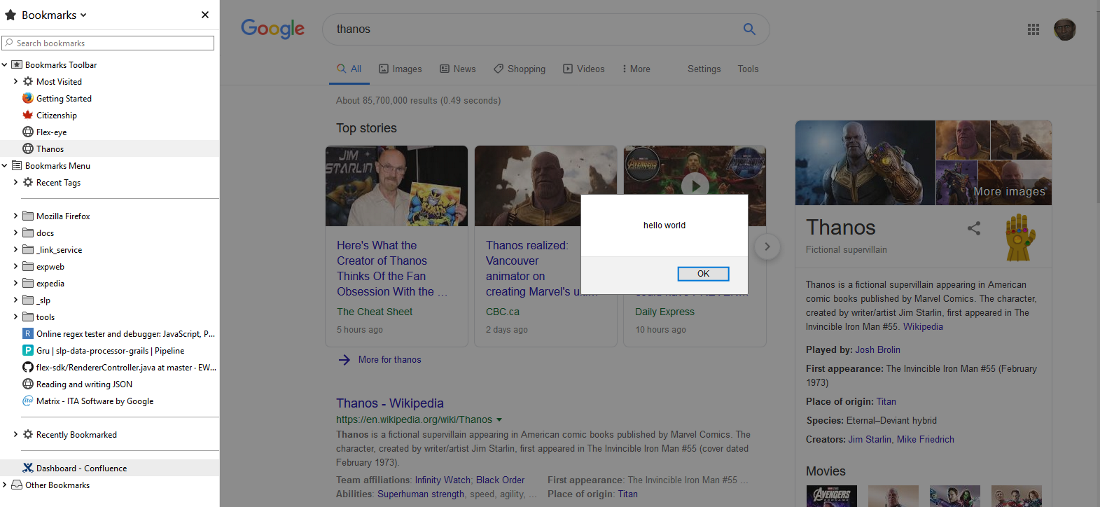Click the Confluence icon beside Dashboard

click(x=28, y=469)
